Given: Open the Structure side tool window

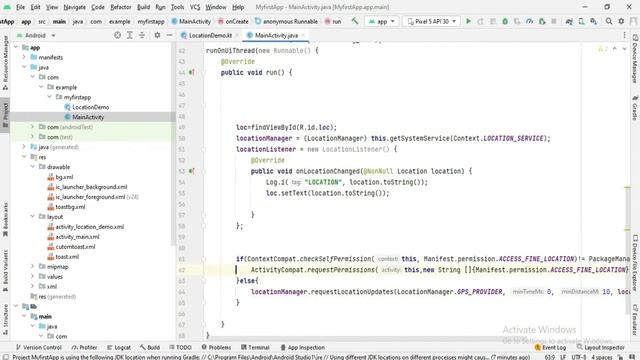Looking at the screenshot, I should click(5, 320).
